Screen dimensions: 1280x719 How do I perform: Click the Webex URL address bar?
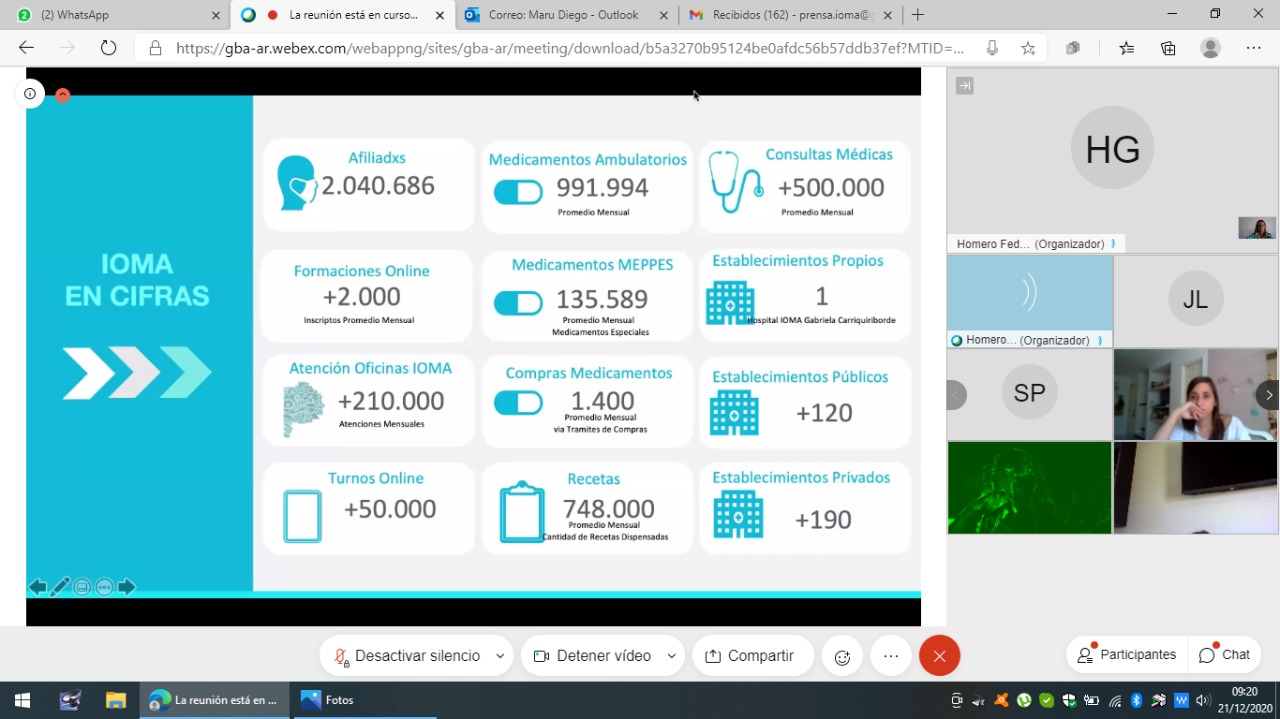tap(570, 48)
